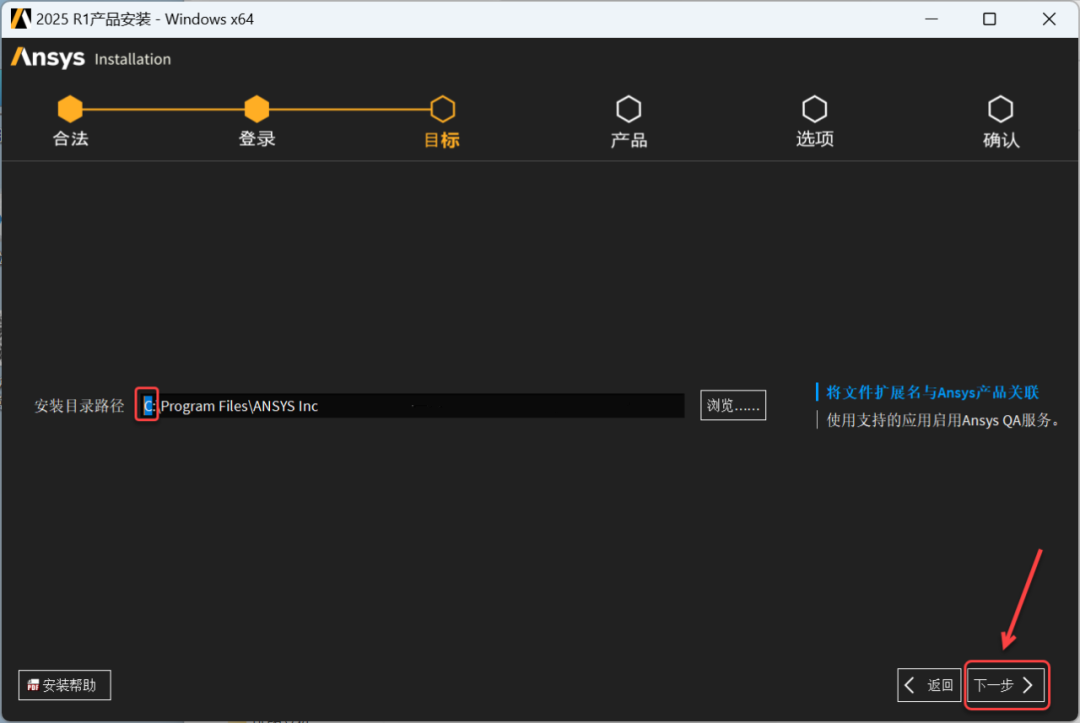Click the 安装目录路径 input field

pos(411,406)
